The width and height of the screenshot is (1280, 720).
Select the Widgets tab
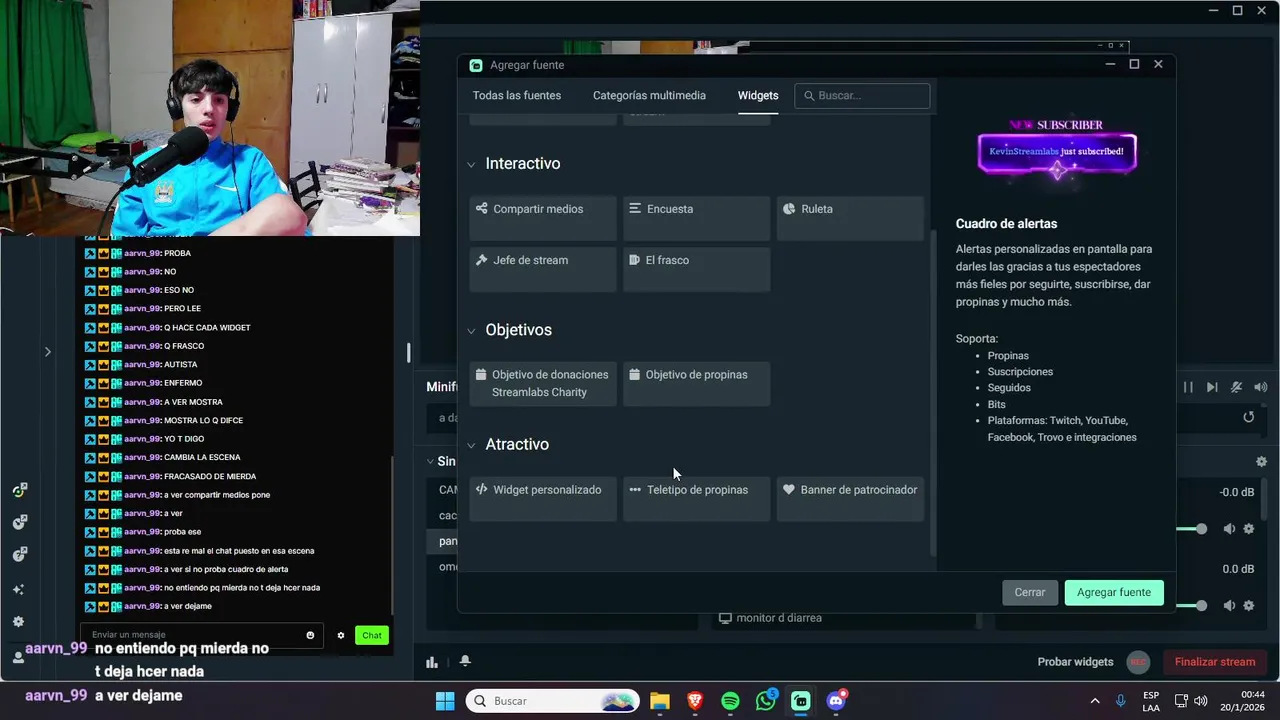tap(758, 95)
